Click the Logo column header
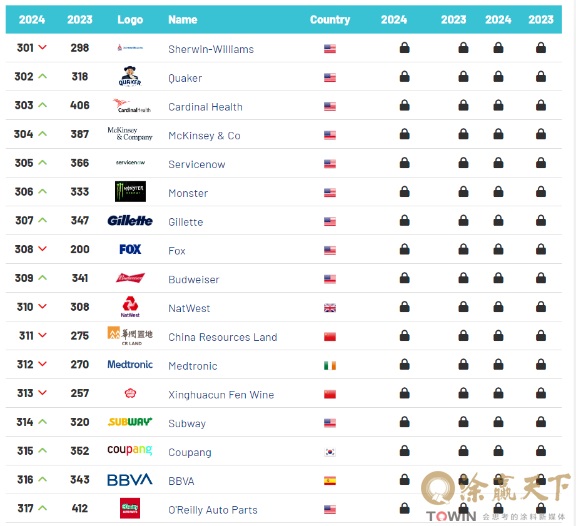Screen dimensions: 576x526 [x=130, y=19]
